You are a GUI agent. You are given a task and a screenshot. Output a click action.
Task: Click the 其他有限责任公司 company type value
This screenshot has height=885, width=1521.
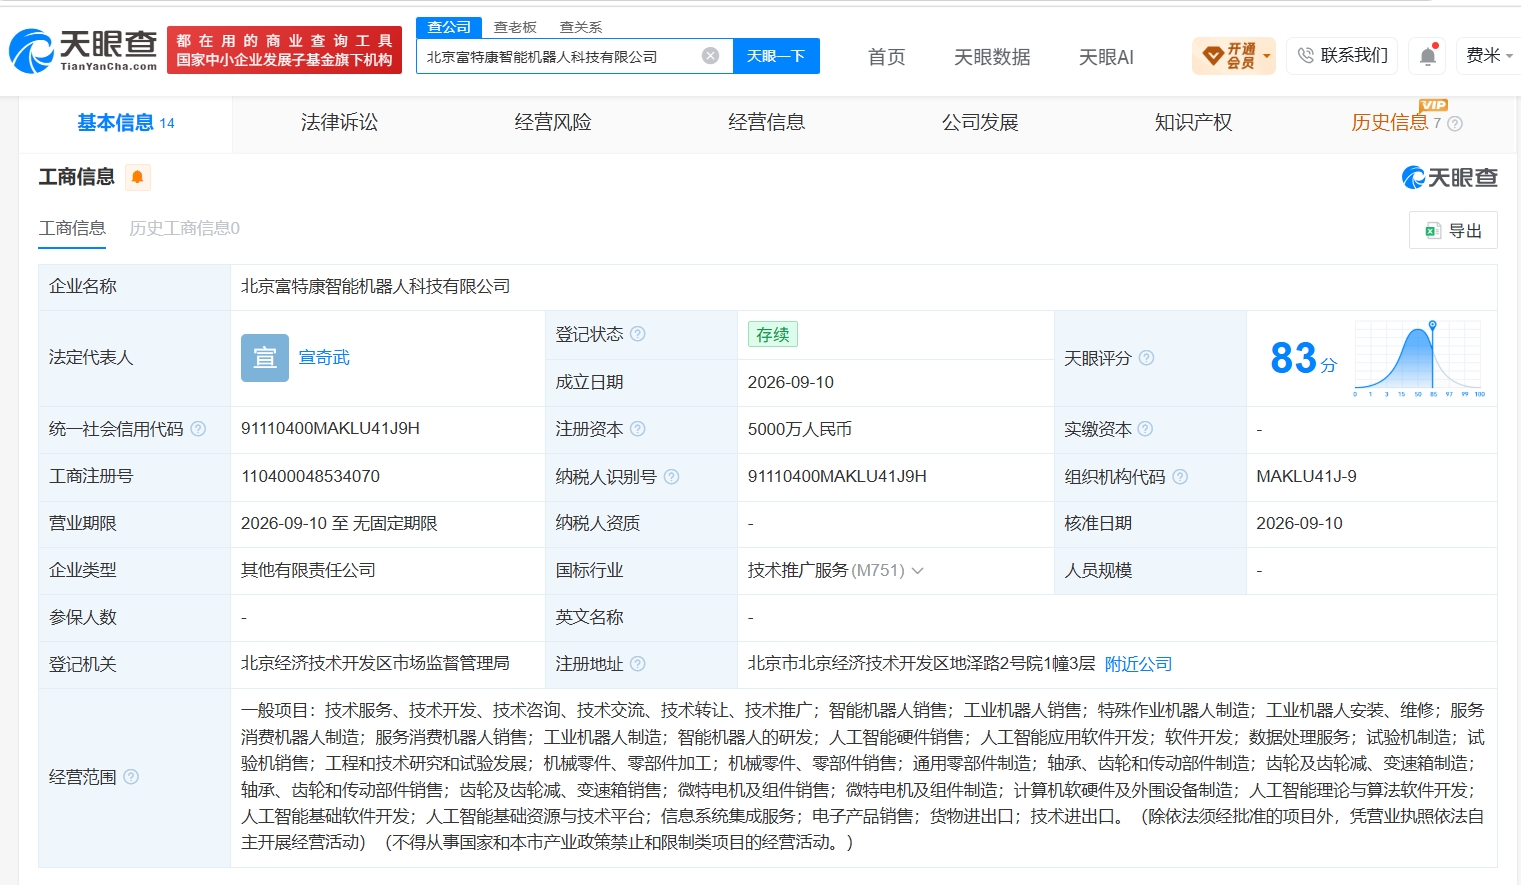pyautogui.click(x=308, y=571)
